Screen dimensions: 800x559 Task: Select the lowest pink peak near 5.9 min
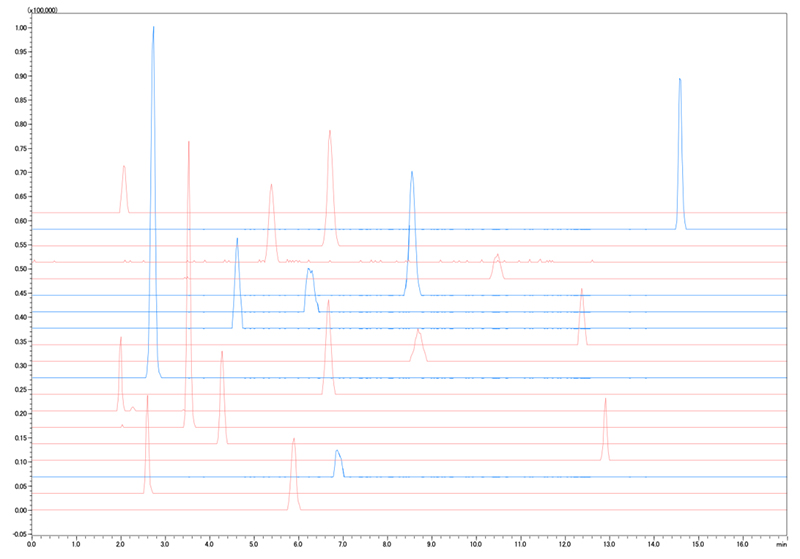tap(294, 440)
